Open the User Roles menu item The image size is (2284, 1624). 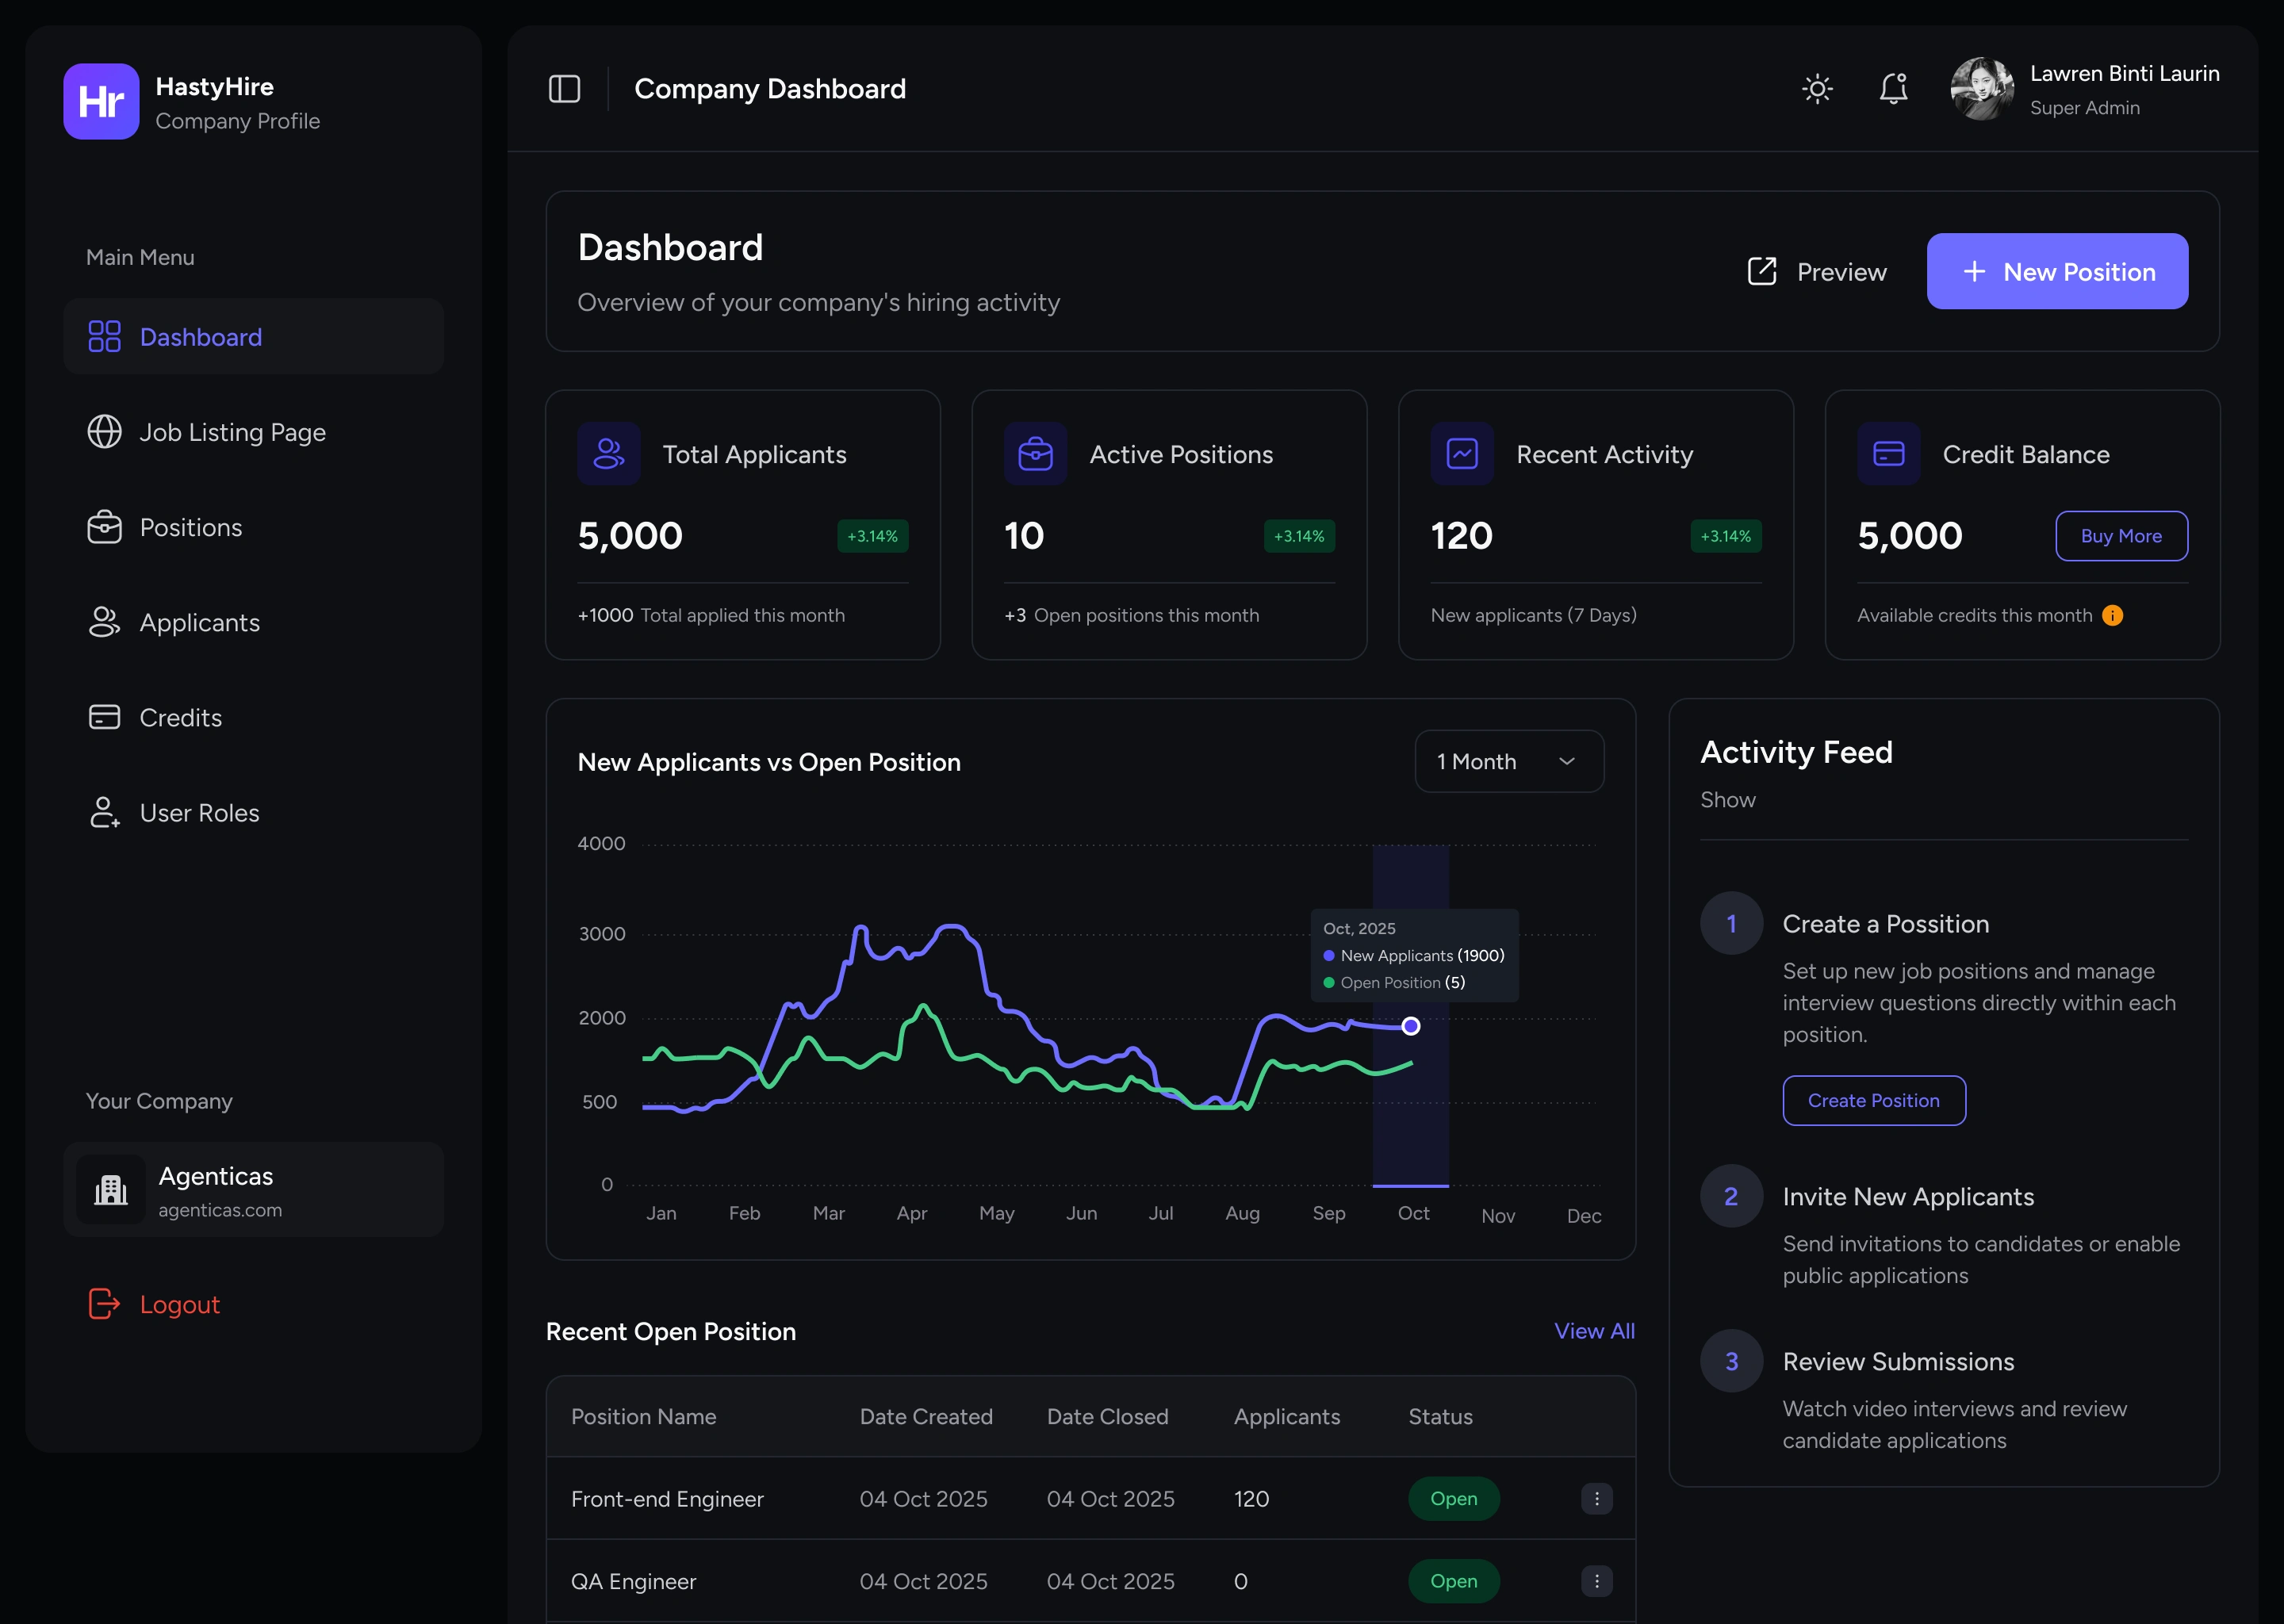coord(199,813)
